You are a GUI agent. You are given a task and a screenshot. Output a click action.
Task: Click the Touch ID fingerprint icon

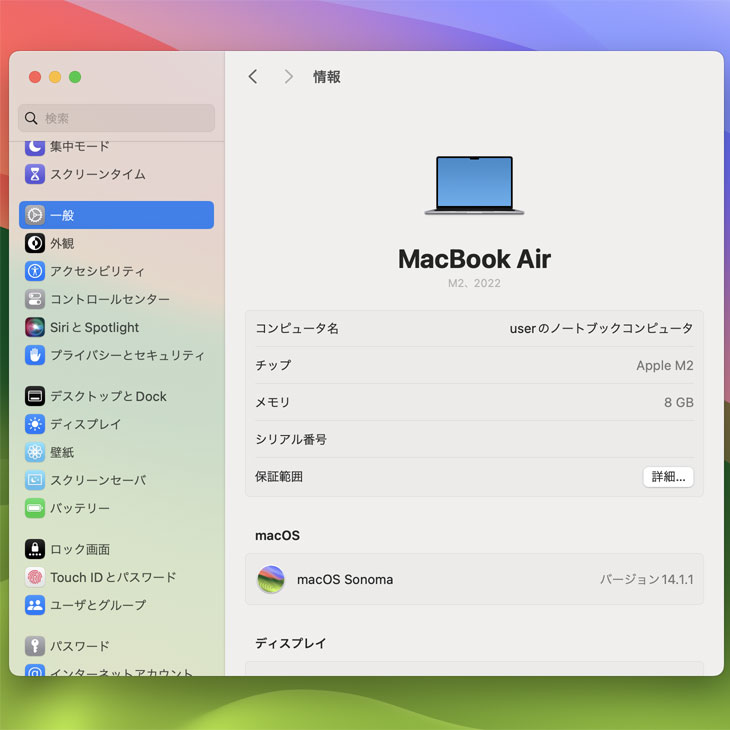click(x=35, y=577)
